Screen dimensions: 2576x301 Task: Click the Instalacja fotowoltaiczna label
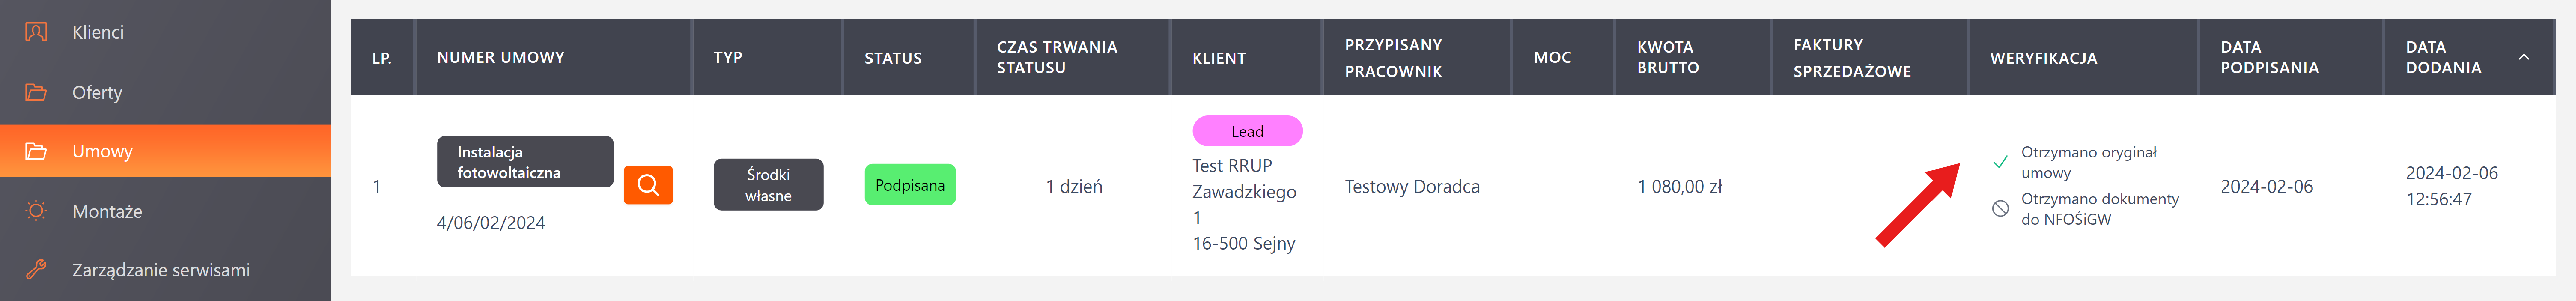pos(524,162)
